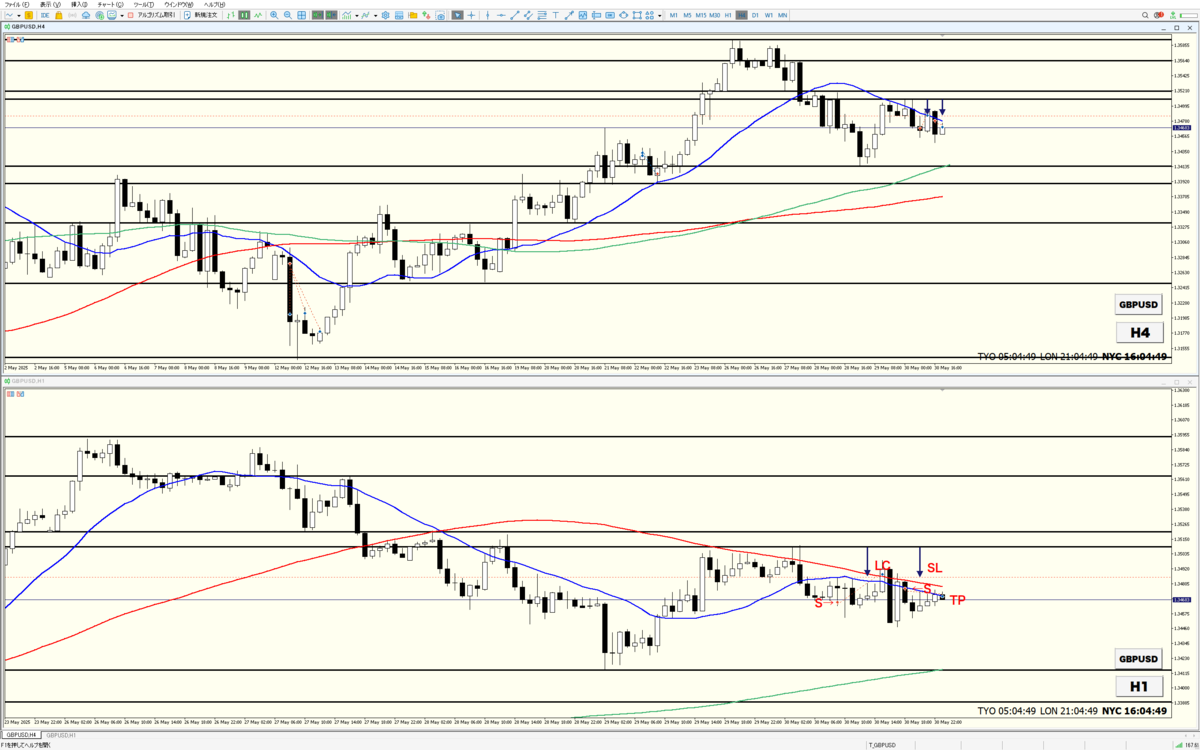The width and height of the screenshot is (1200, 750).
Task: Click the cloud hosting toolbar icon
Action: pos(86,15)
